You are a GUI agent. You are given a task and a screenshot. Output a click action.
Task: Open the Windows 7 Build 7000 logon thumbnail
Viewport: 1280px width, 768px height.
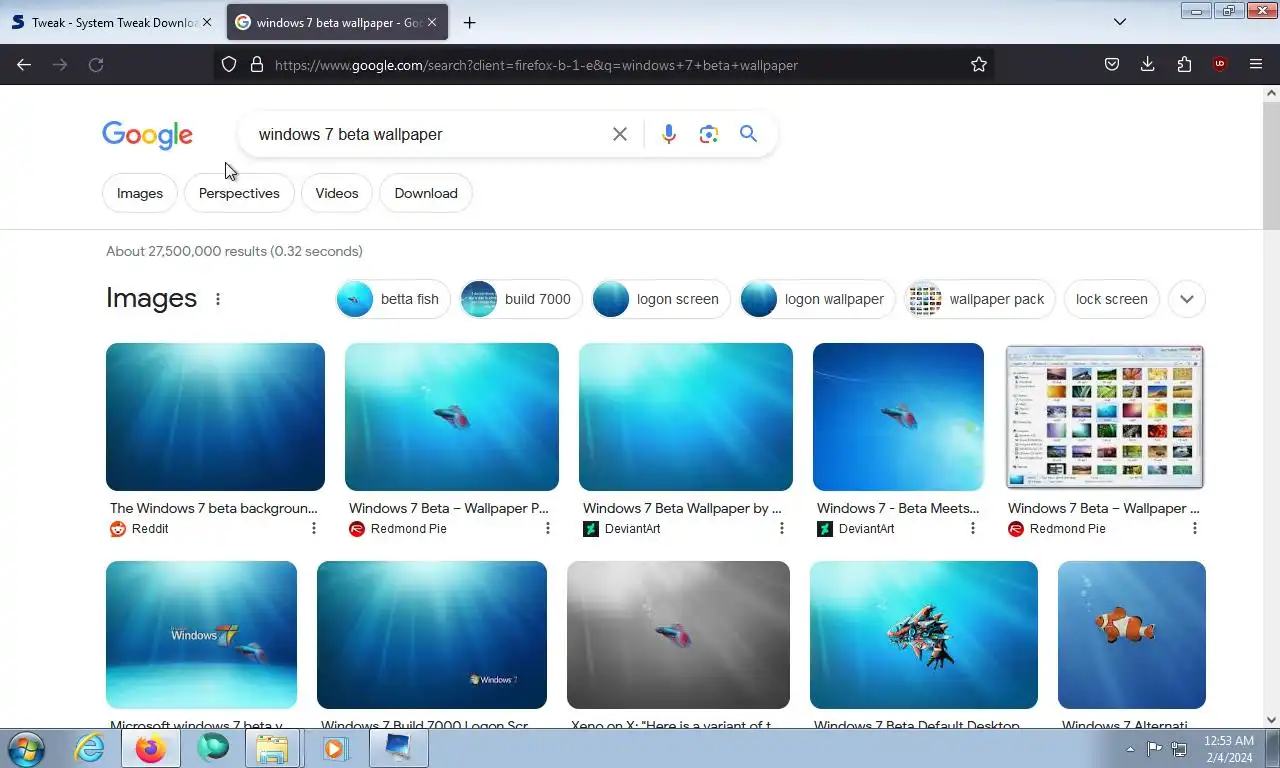point(432,635)
